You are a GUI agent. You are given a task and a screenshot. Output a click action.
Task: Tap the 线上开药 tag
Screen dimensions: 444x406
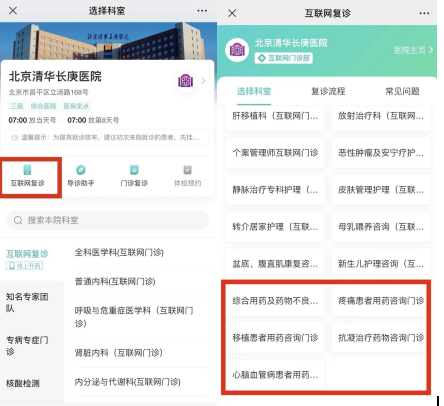click(25, 266)
